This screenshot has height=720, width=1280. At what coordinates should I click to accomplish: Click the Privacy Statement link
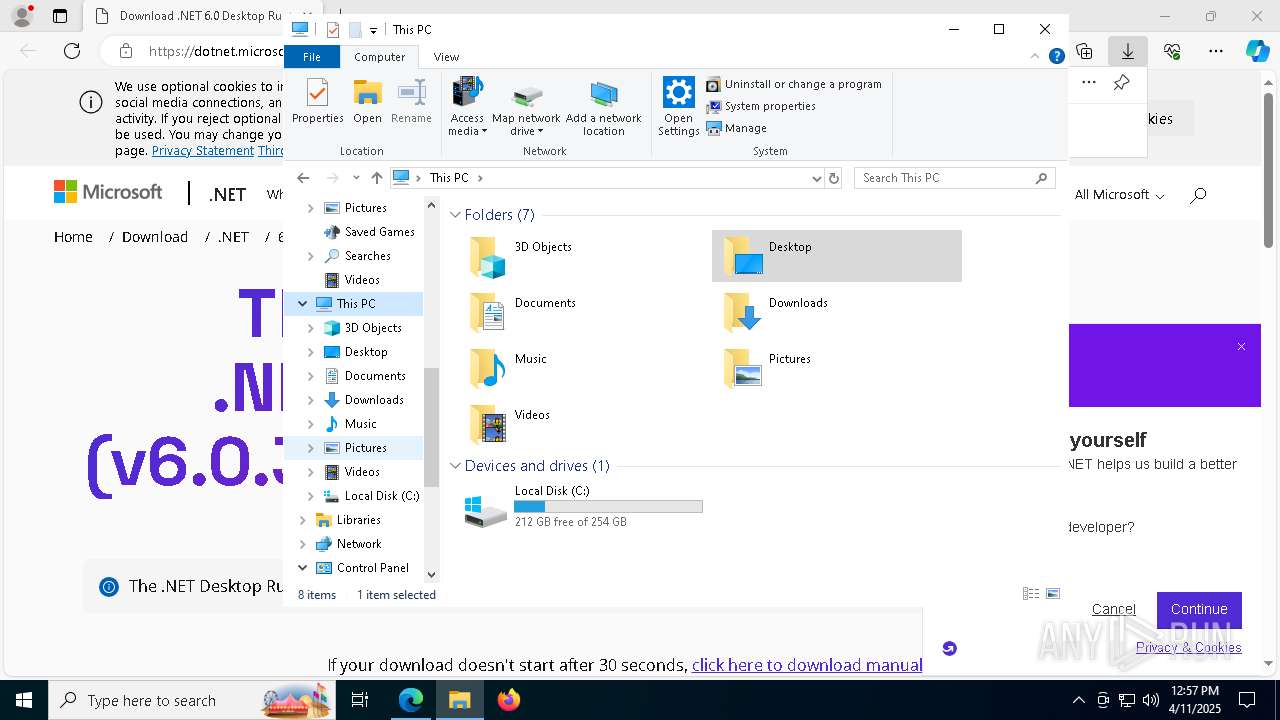(203, 151)
